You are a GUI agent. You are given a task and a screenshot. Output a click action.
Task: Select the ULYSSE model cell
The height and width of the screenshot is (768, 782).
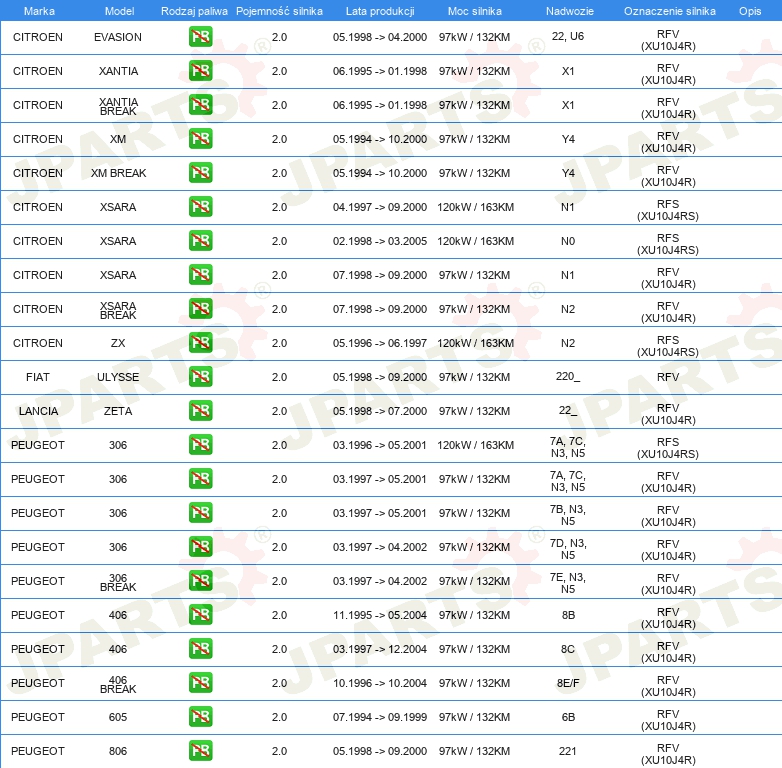click(118, 377)
